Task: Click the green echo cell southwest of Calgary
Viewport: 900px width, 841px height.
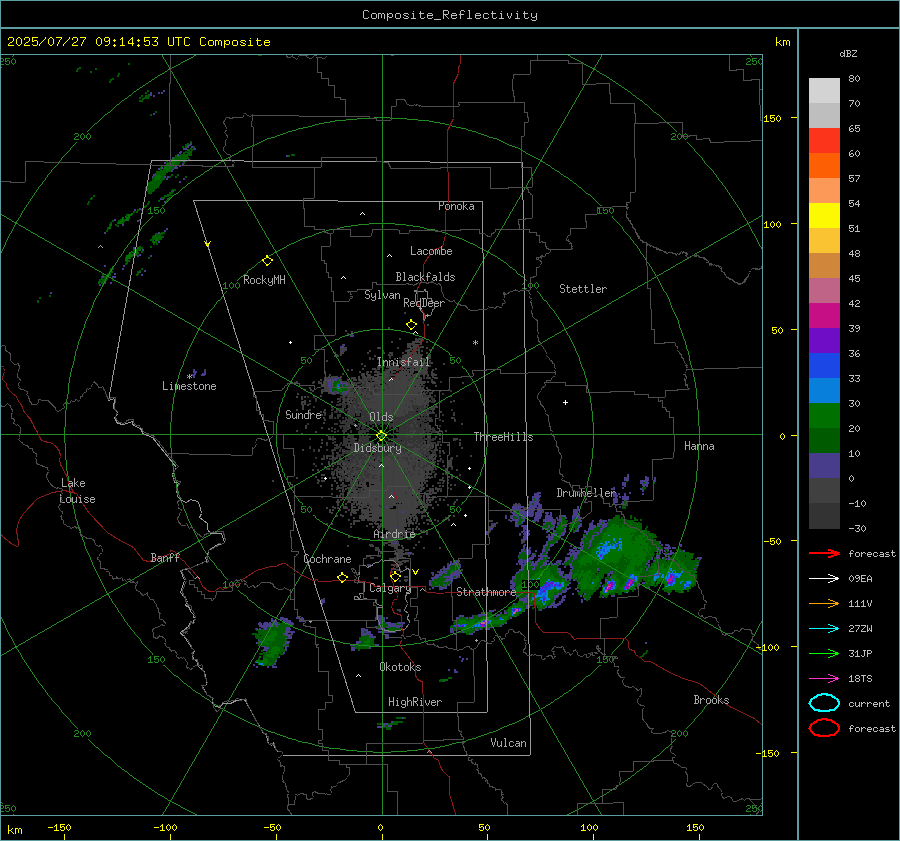Action: tap(273, 641)
